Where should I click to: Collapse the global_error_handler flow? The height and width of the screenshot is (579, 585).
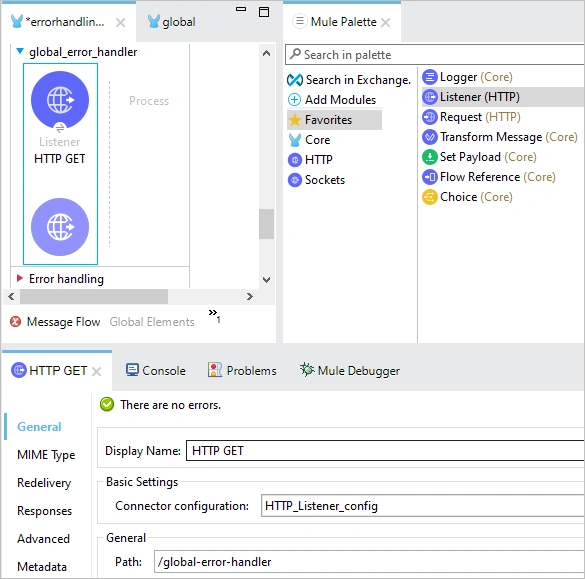coord(20,51)
